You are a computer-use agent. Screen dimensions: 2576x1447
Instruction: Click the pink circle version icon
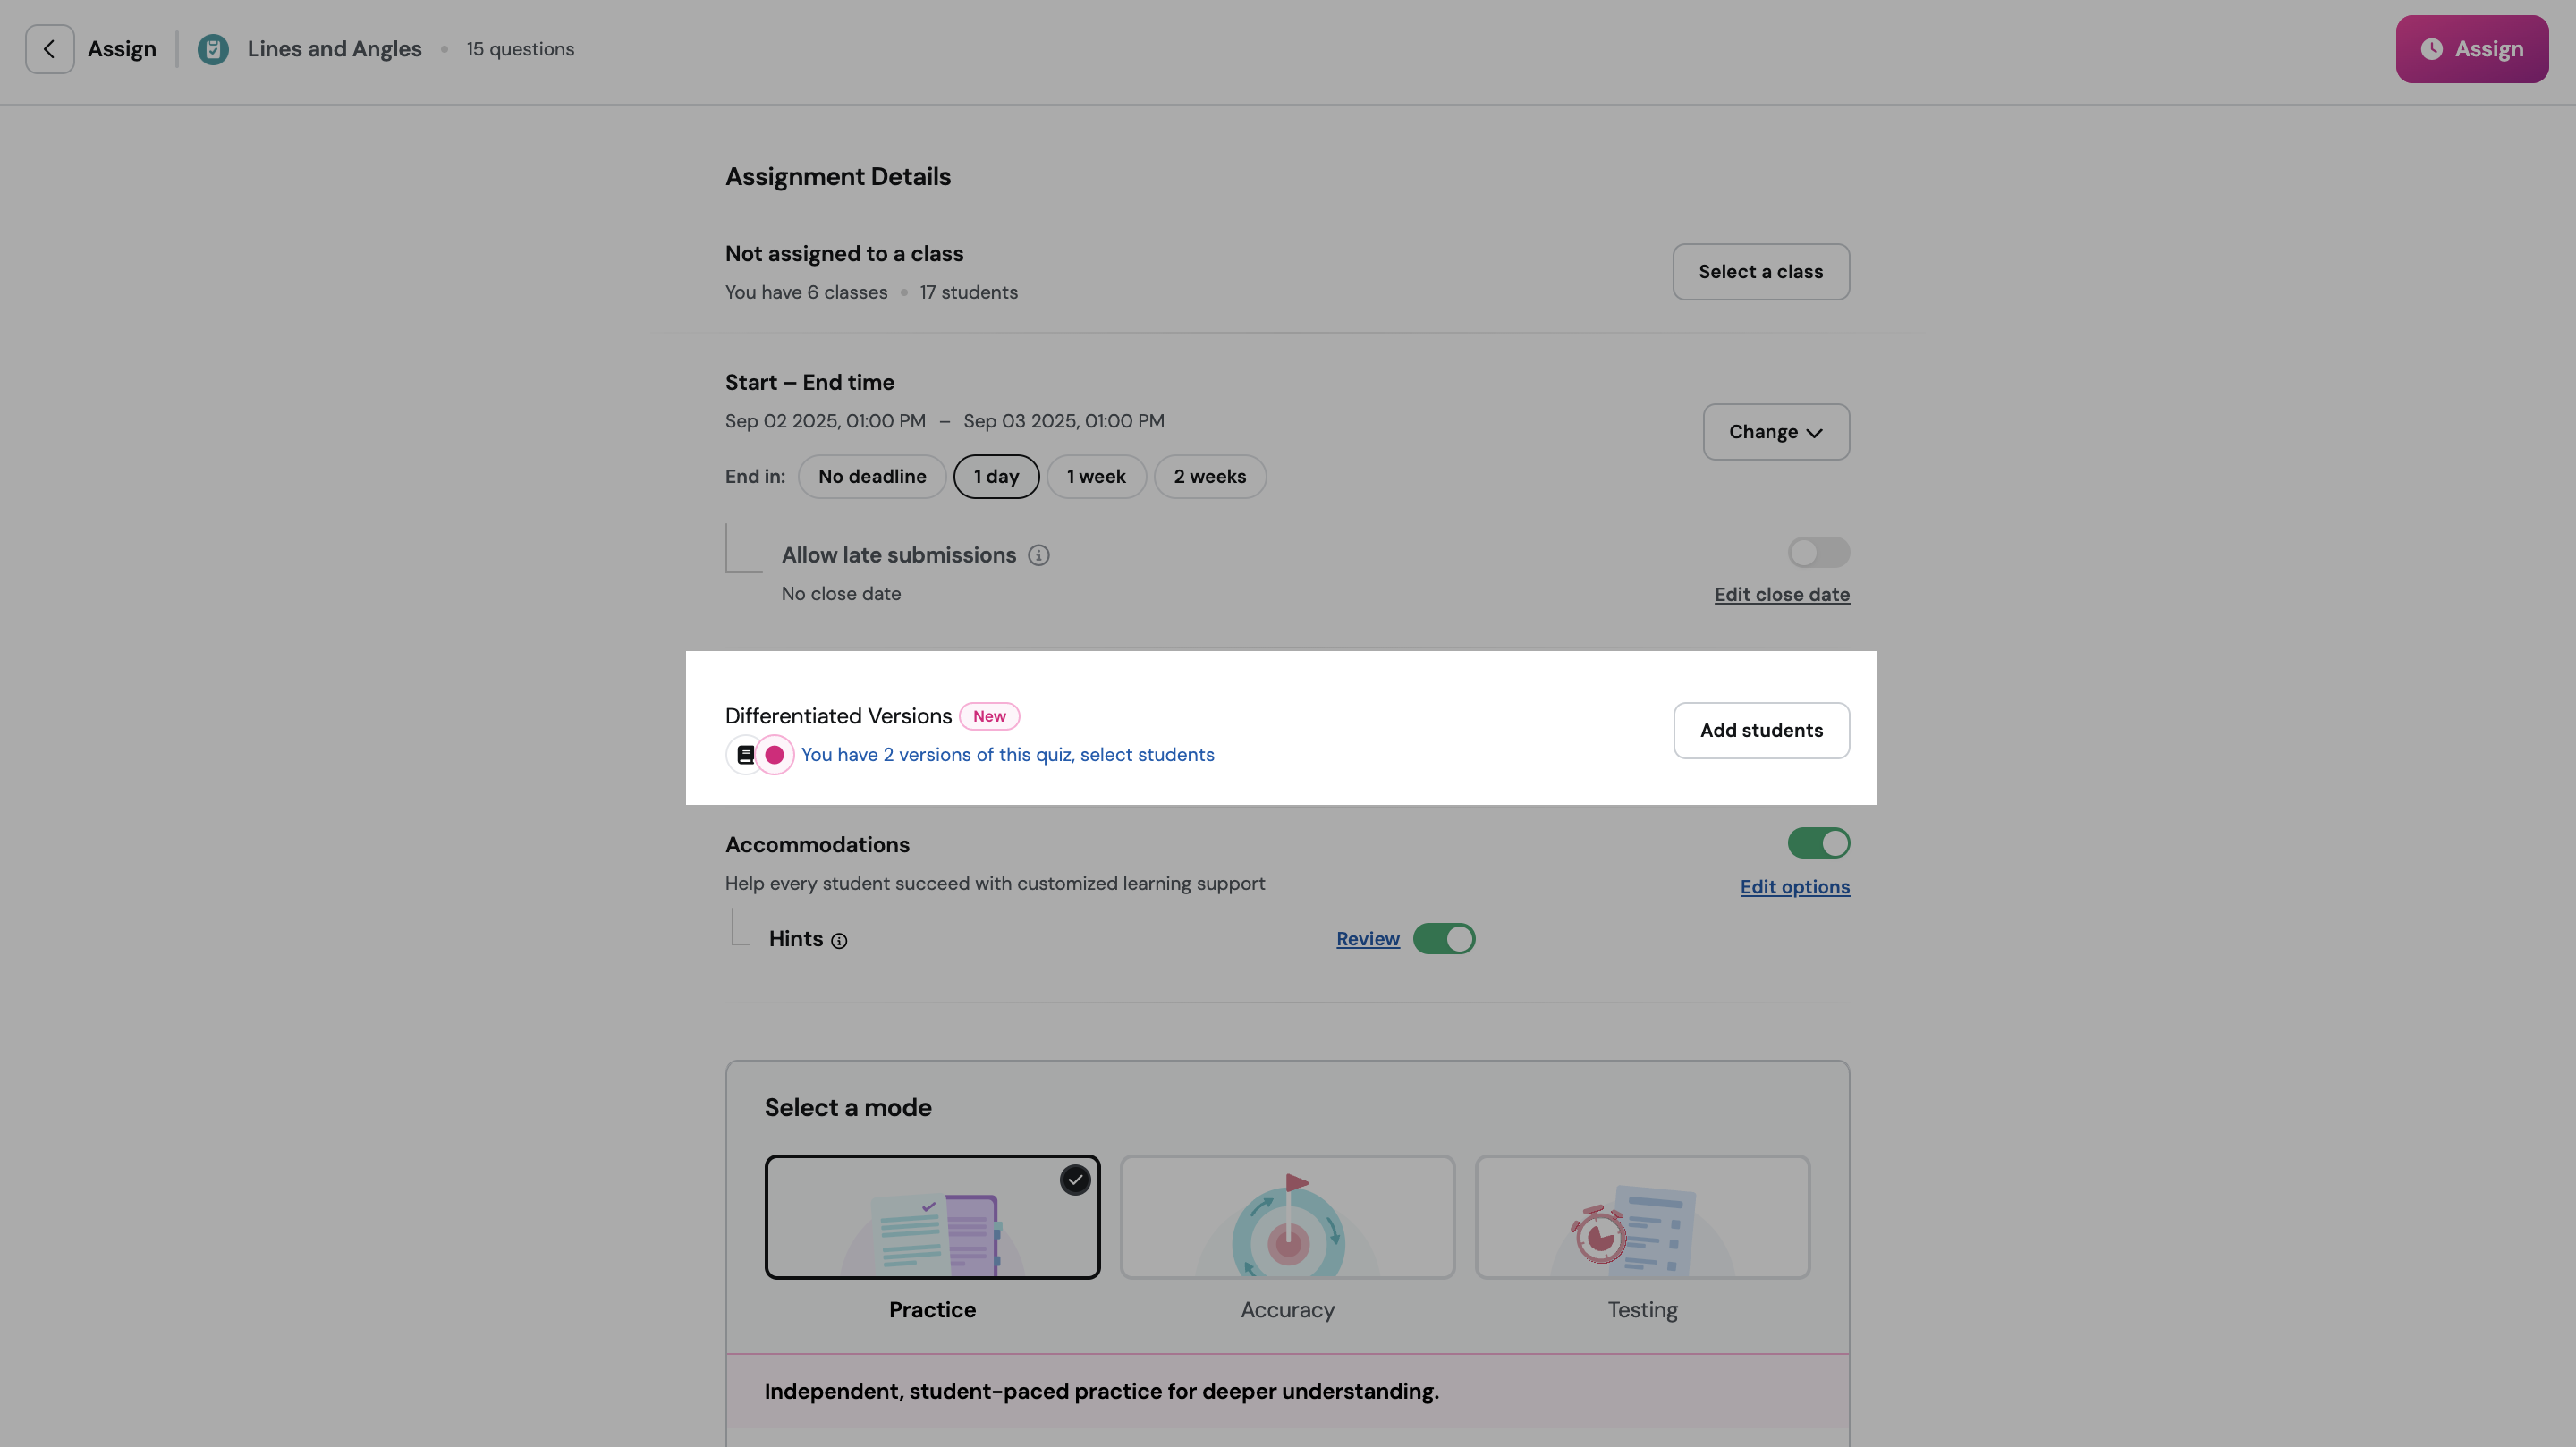click(x=774, y=755)
